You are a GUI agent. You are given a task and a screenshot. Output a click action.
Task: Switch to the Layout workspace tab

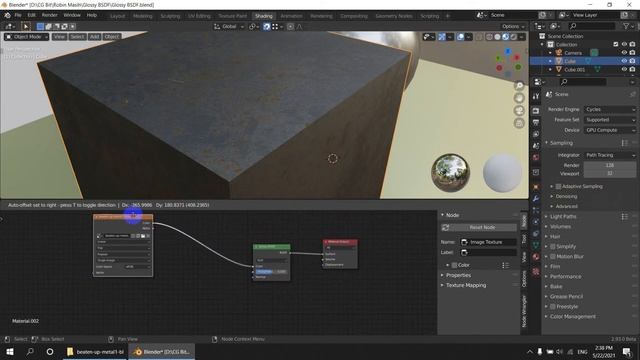[118, 16]
